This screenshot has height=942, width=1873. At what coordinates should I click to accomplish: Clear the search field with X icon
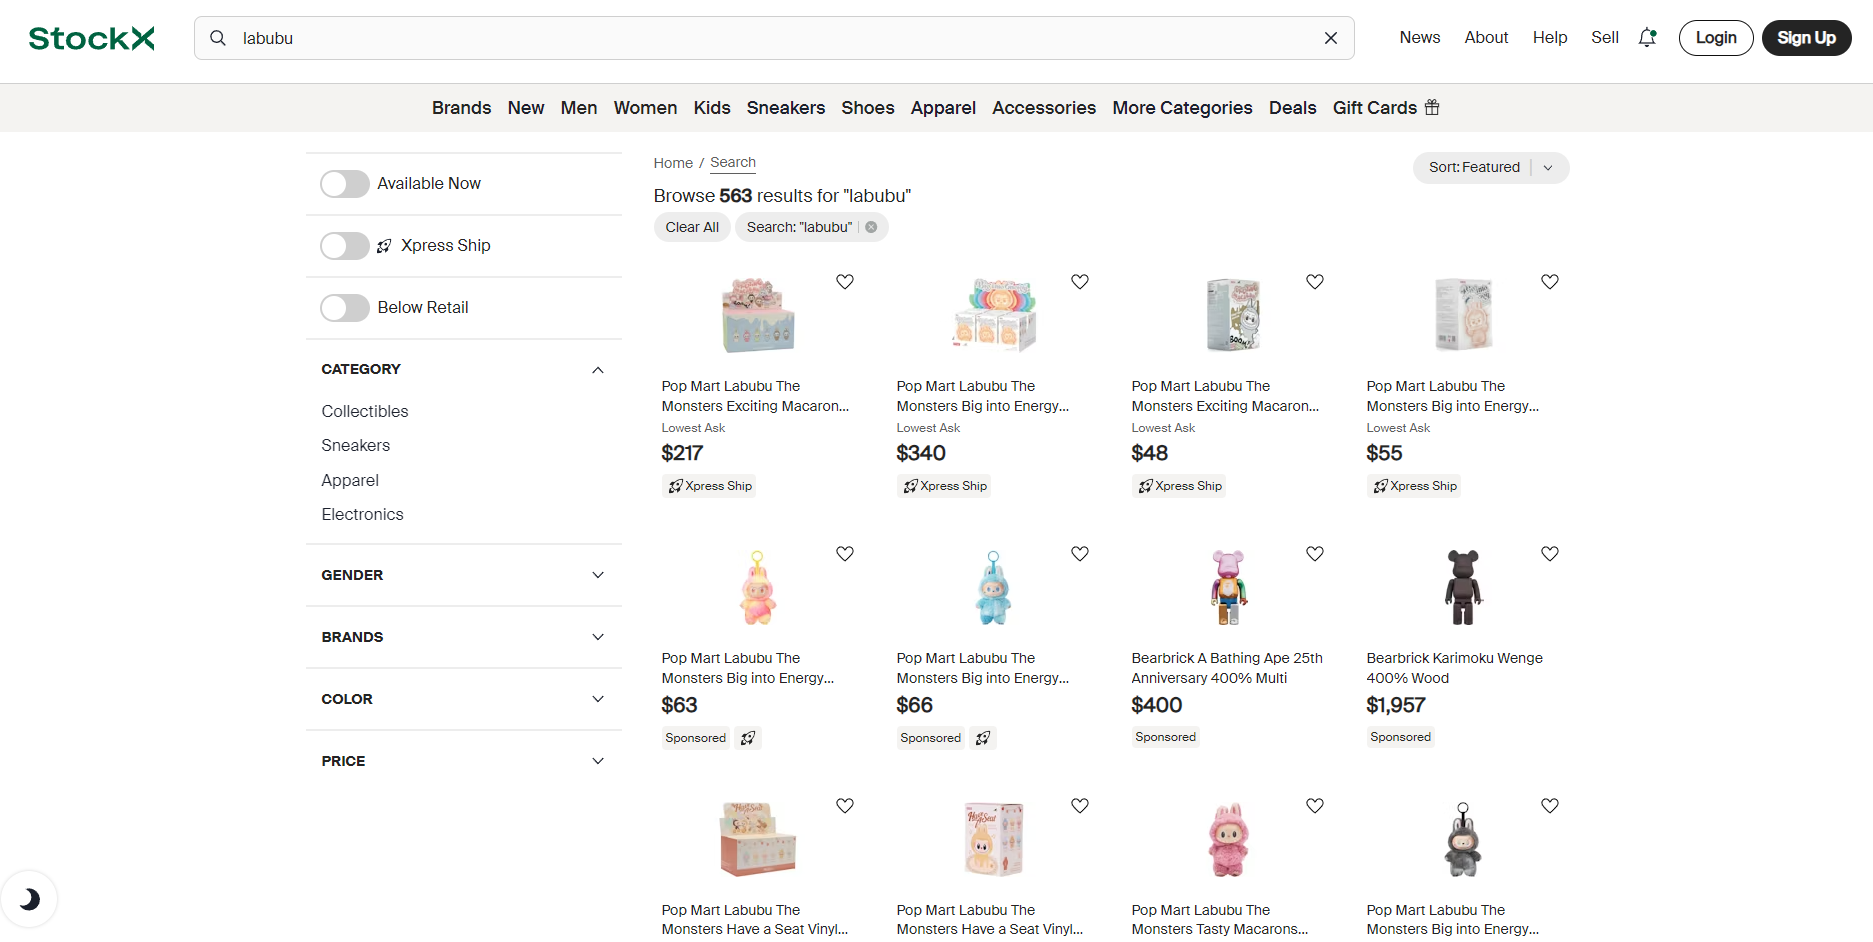pos(1330,38)
